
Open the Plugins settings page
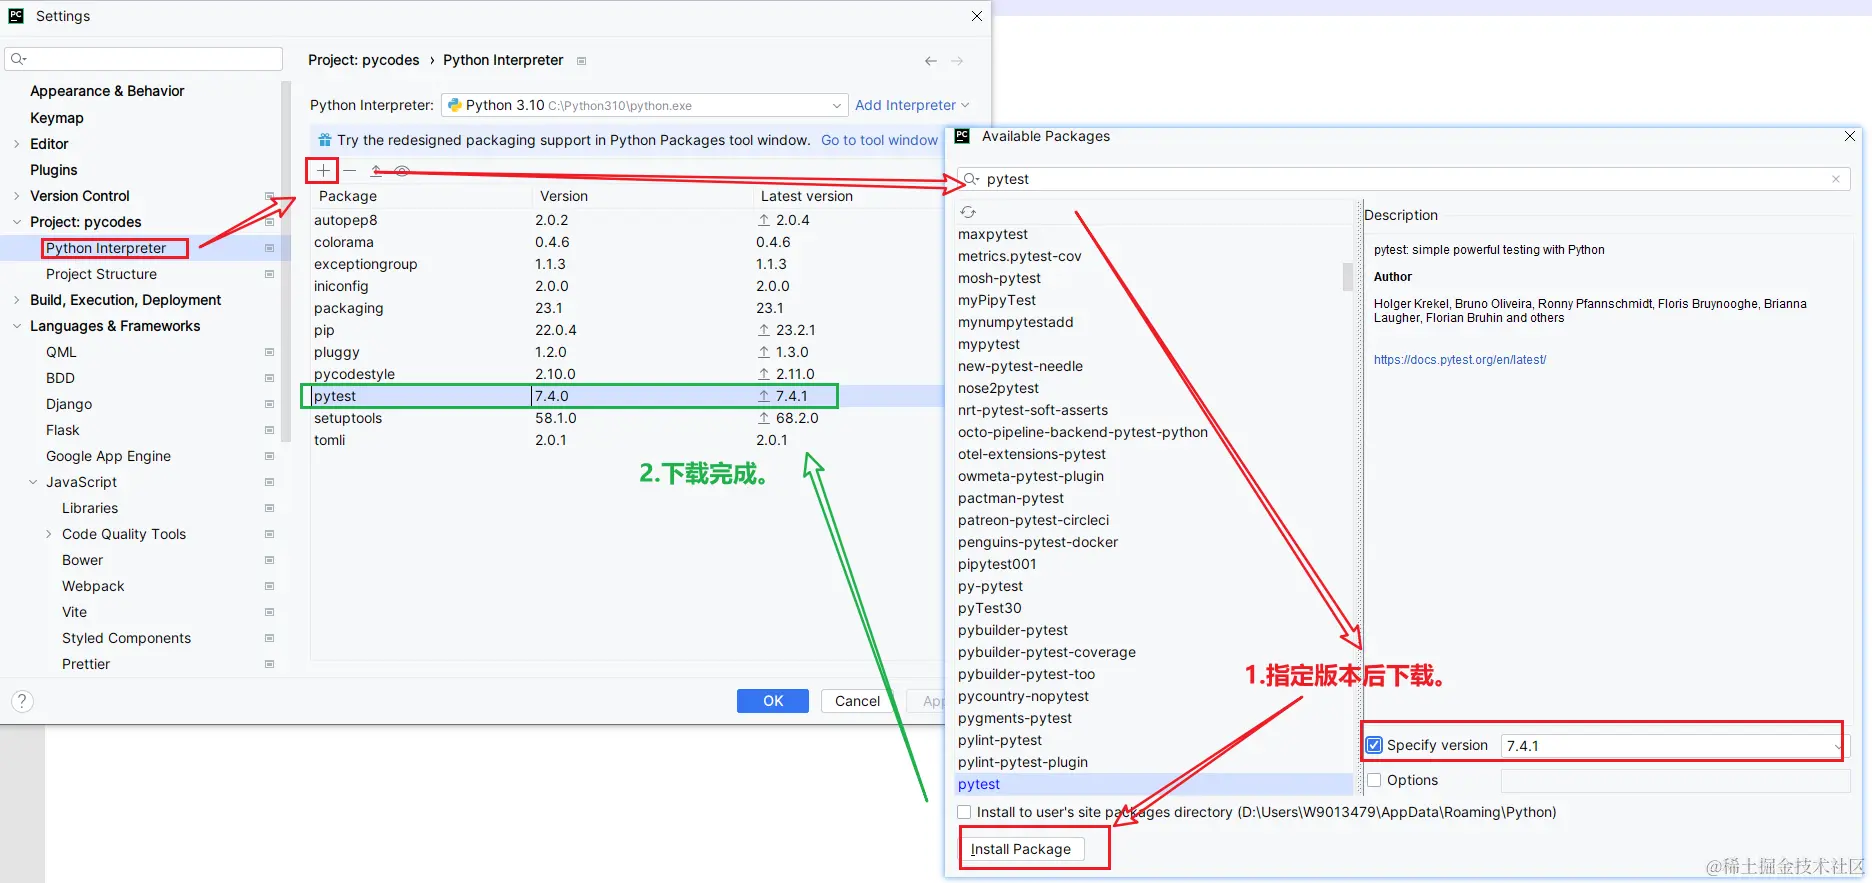[x=54, y=170]
